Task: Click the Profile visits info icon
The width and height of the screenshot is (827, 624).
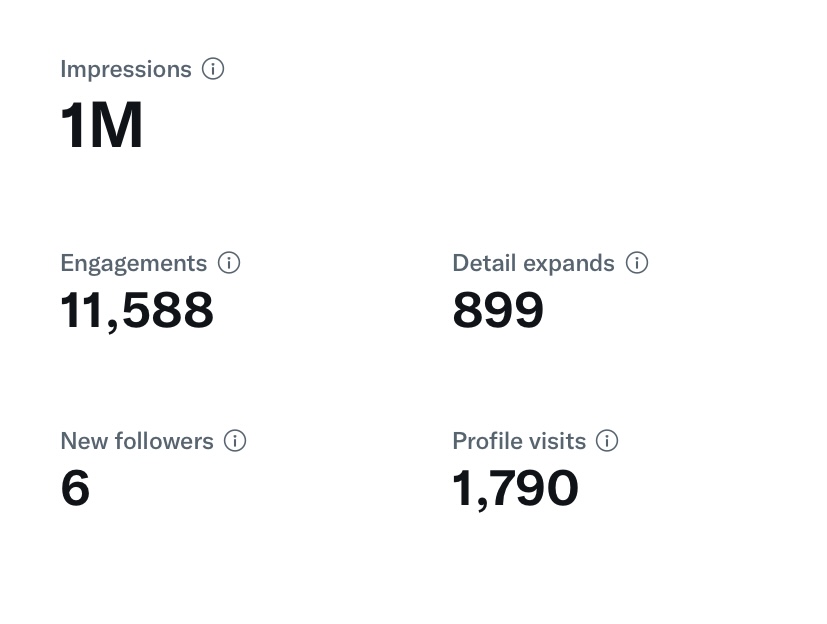Action: coord(607,440)
